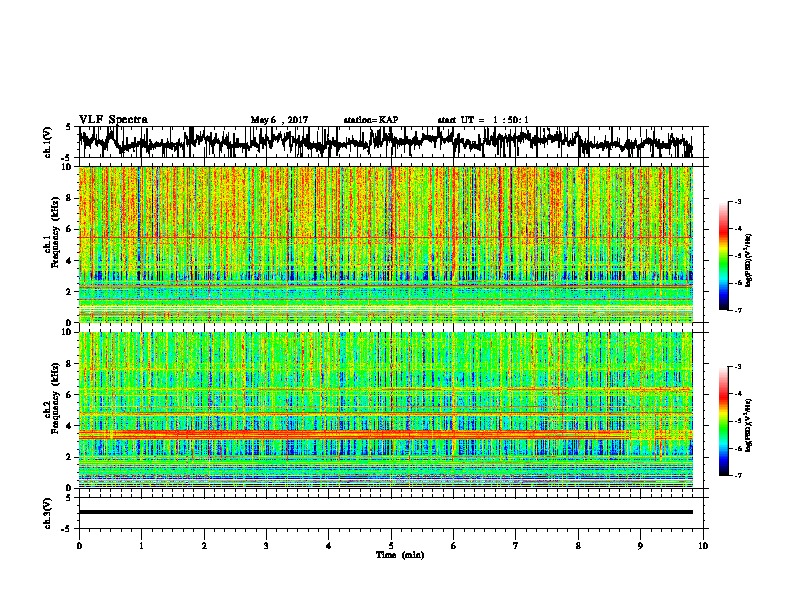Click the "-3" label on ch.1 color bar
The image size is (792, 612).
click(737, 201)
